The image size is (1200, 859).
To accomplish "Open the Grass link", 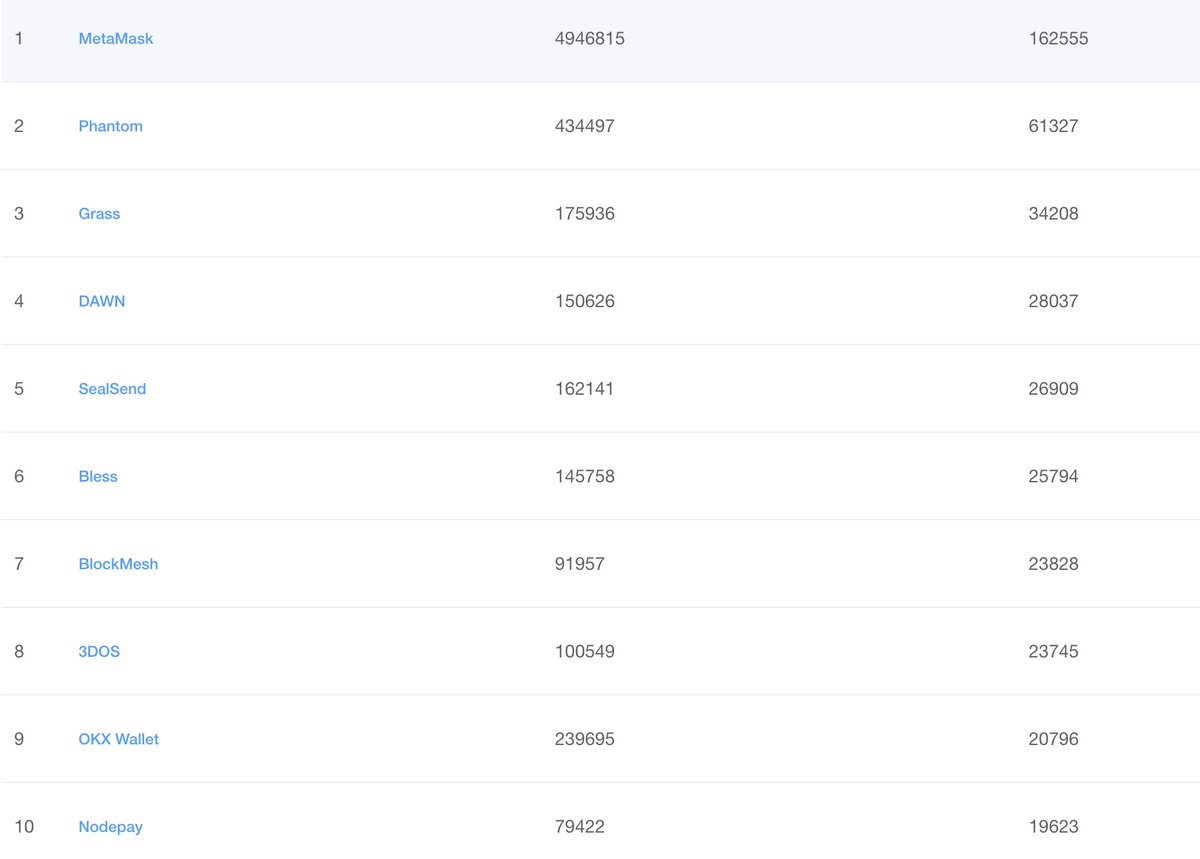I will click(99, 213).
